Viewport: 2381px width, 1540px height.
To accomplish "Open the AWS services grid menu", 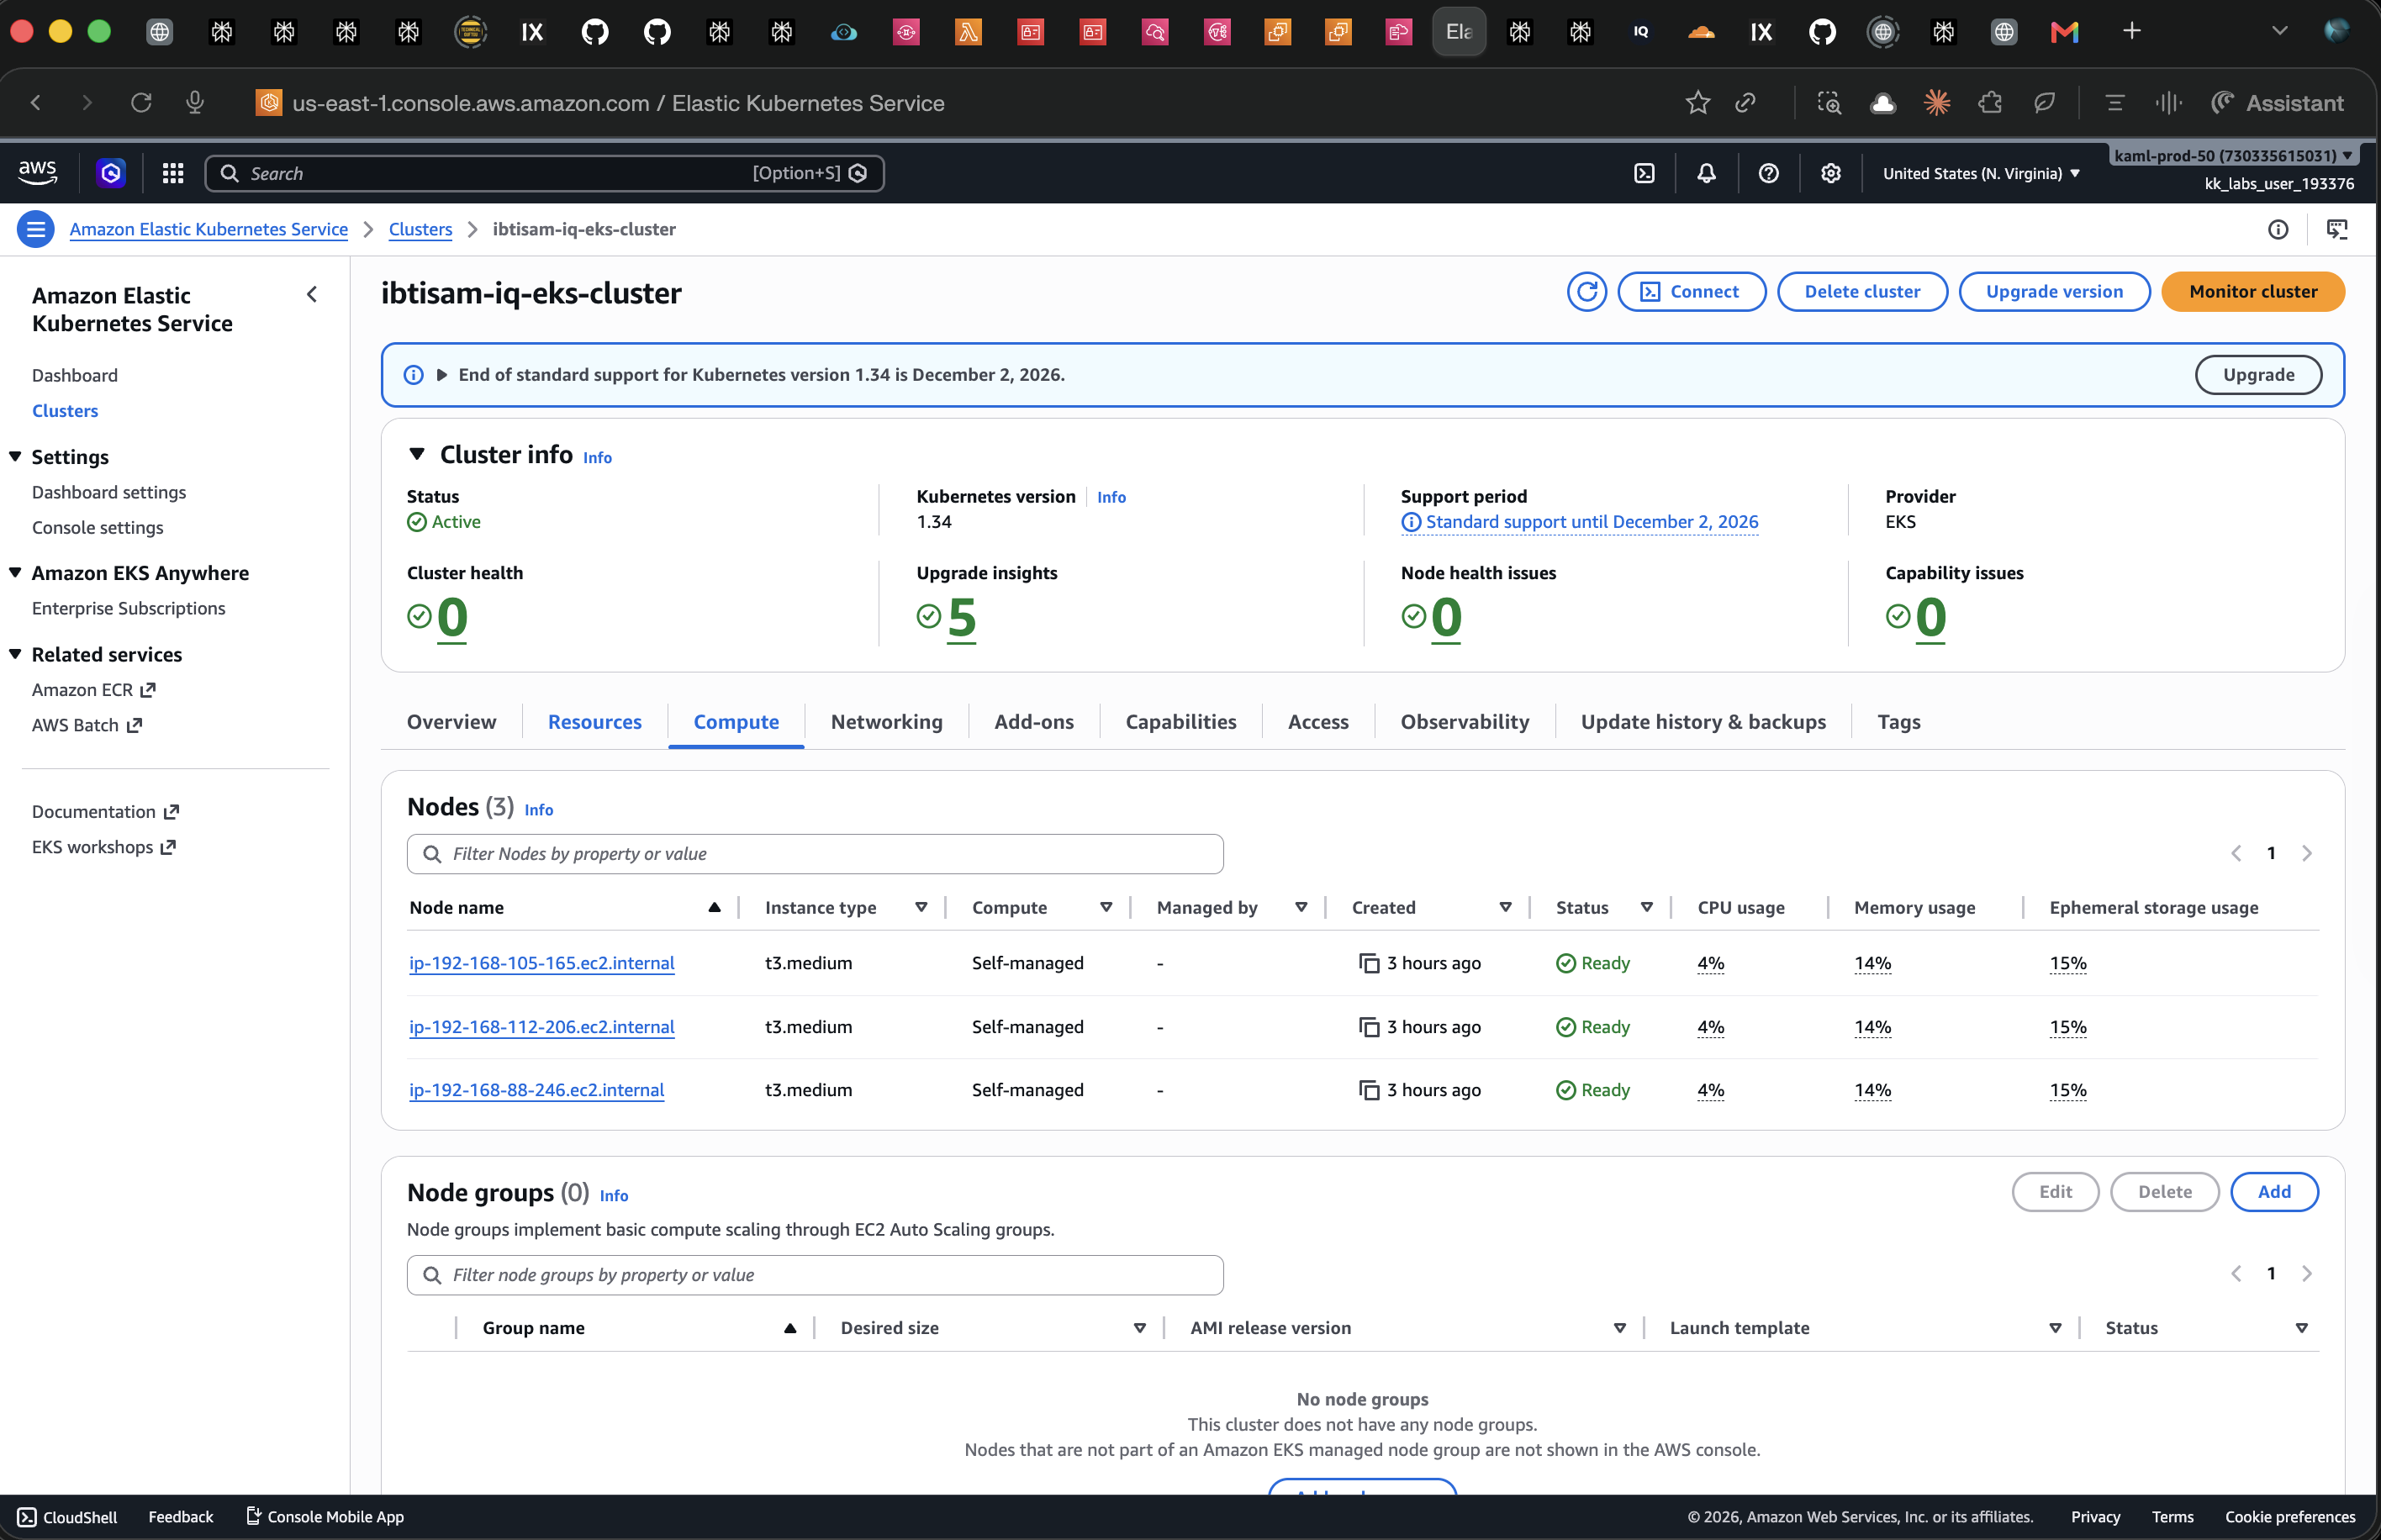I will click(173, 173).
